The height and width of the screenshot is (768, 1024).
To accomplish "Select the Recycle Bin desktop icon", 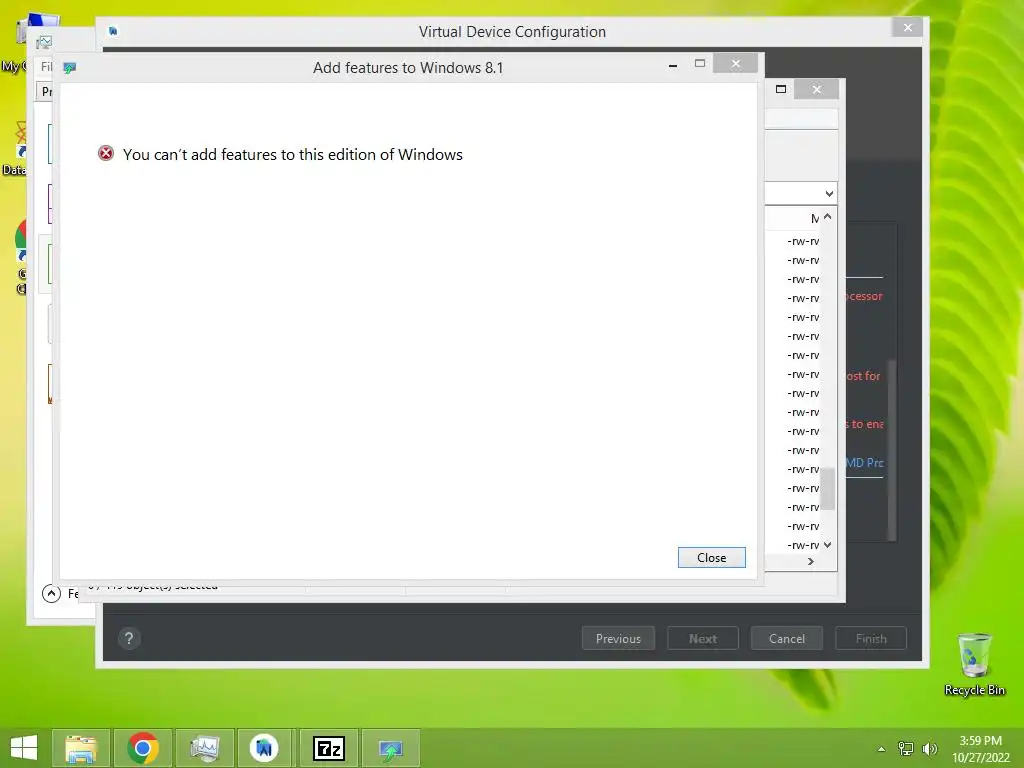I will tap(974, 665).
